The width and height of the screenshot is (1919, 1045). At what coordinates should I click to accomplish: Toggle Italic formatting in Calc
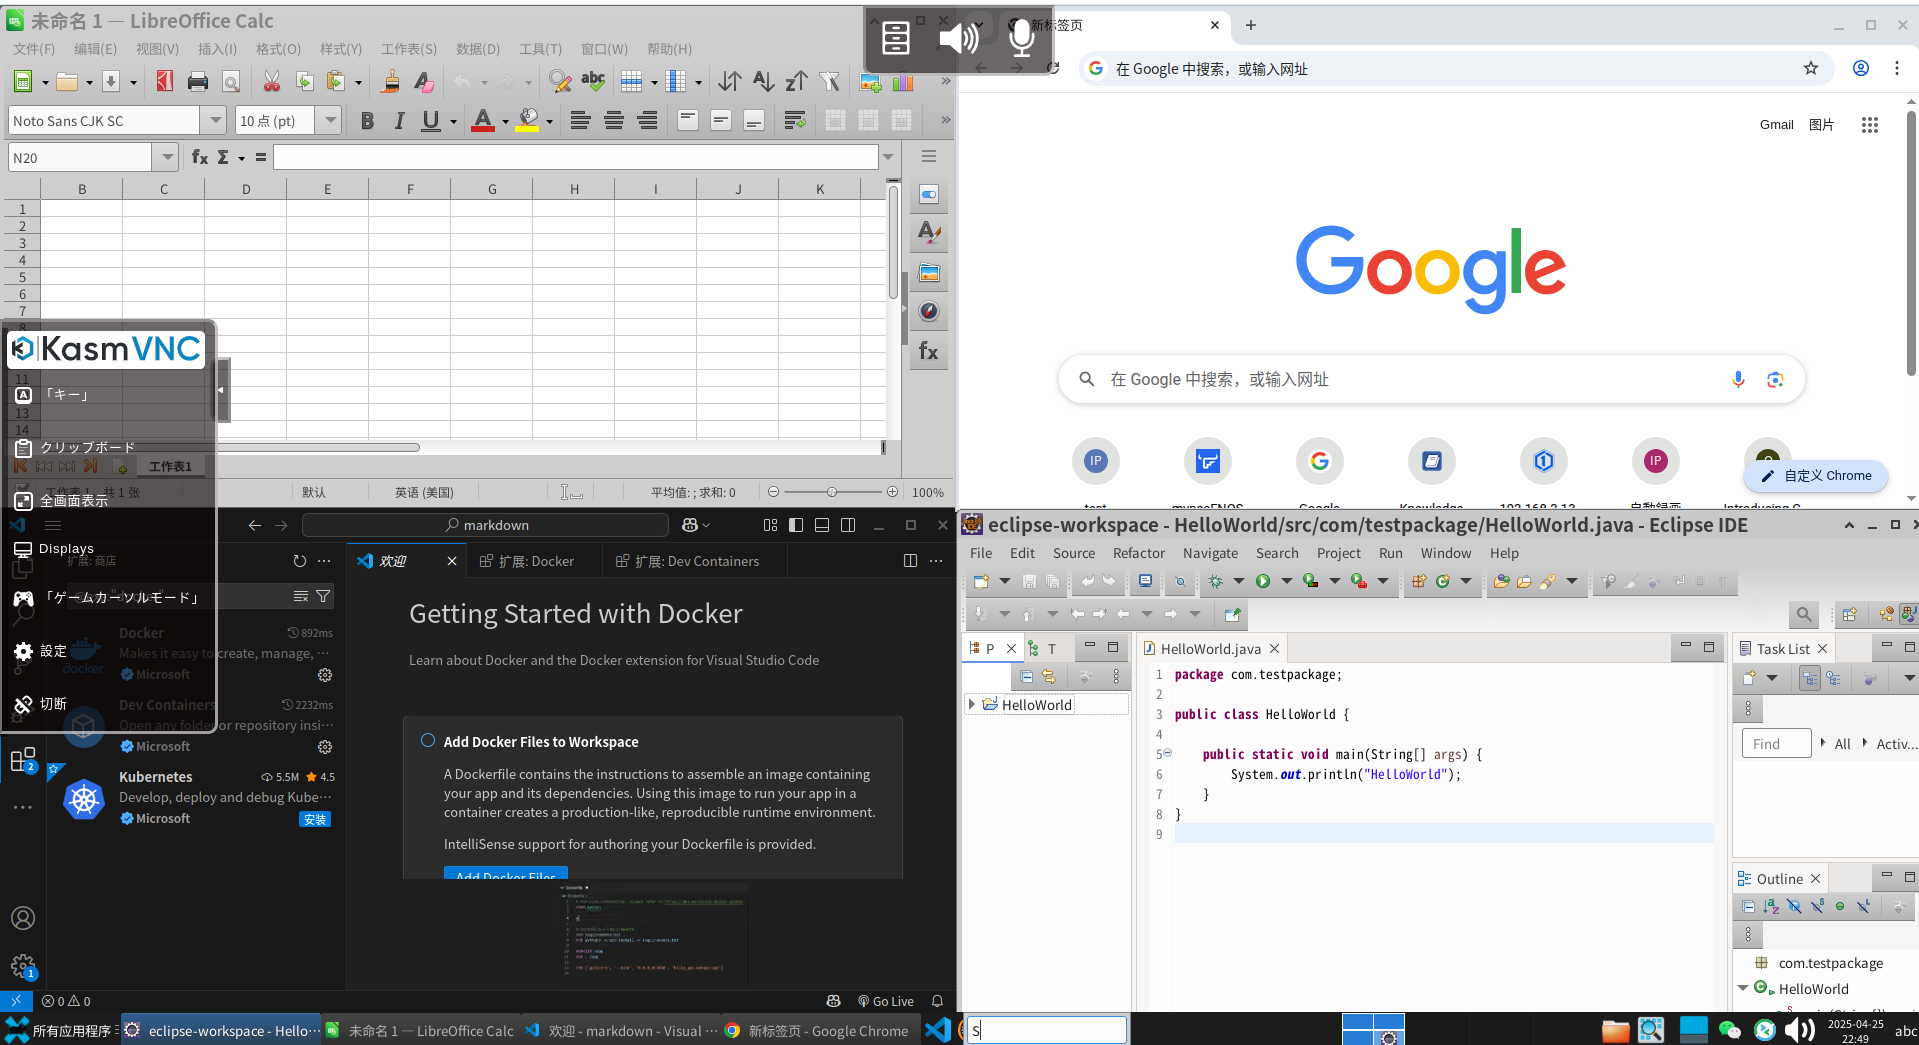click(399, 121)
